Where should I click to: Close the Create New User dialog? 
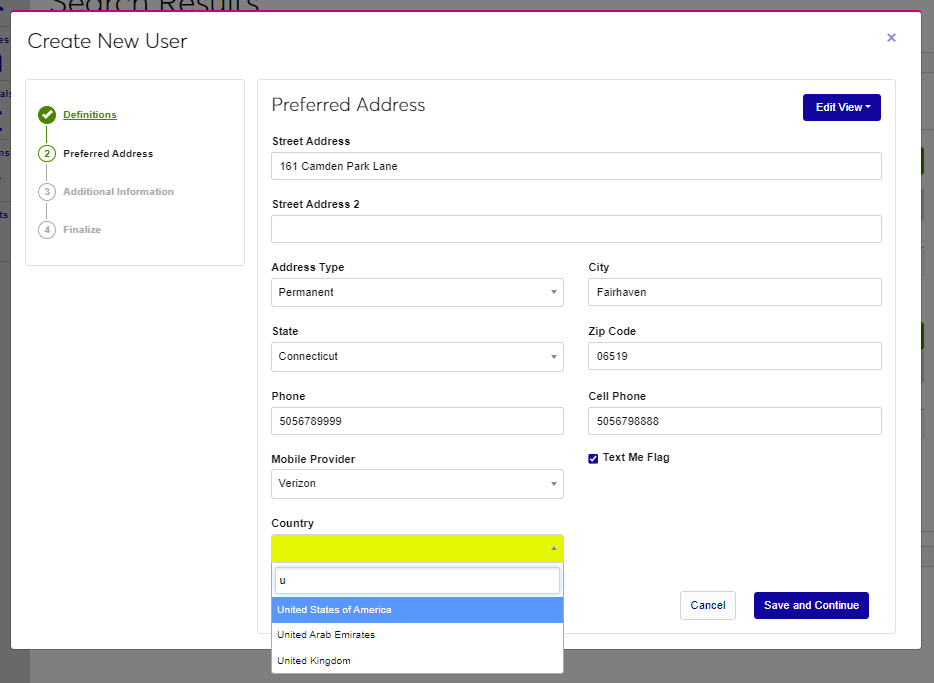891,38
